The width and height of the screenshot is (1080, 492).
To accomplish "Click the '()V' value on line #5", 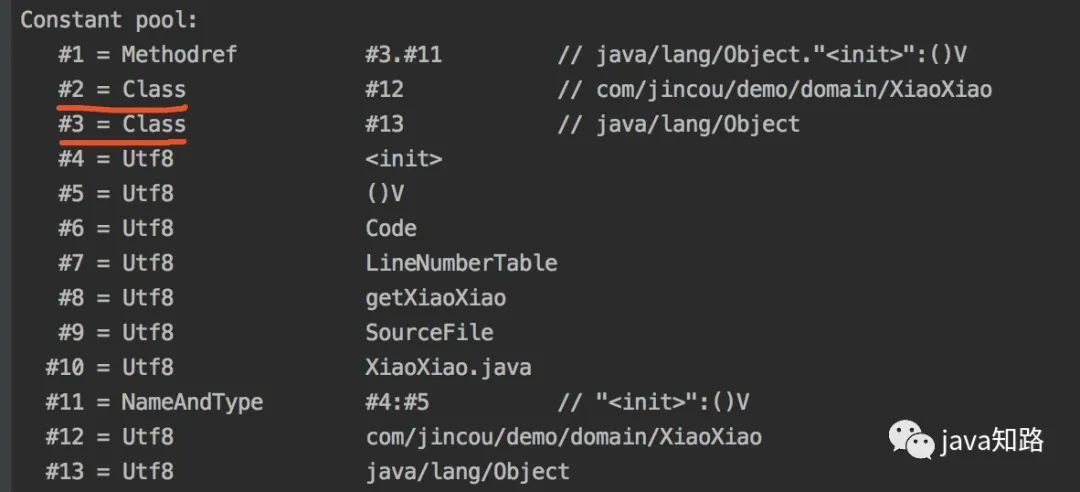I will tap(385, 194).
